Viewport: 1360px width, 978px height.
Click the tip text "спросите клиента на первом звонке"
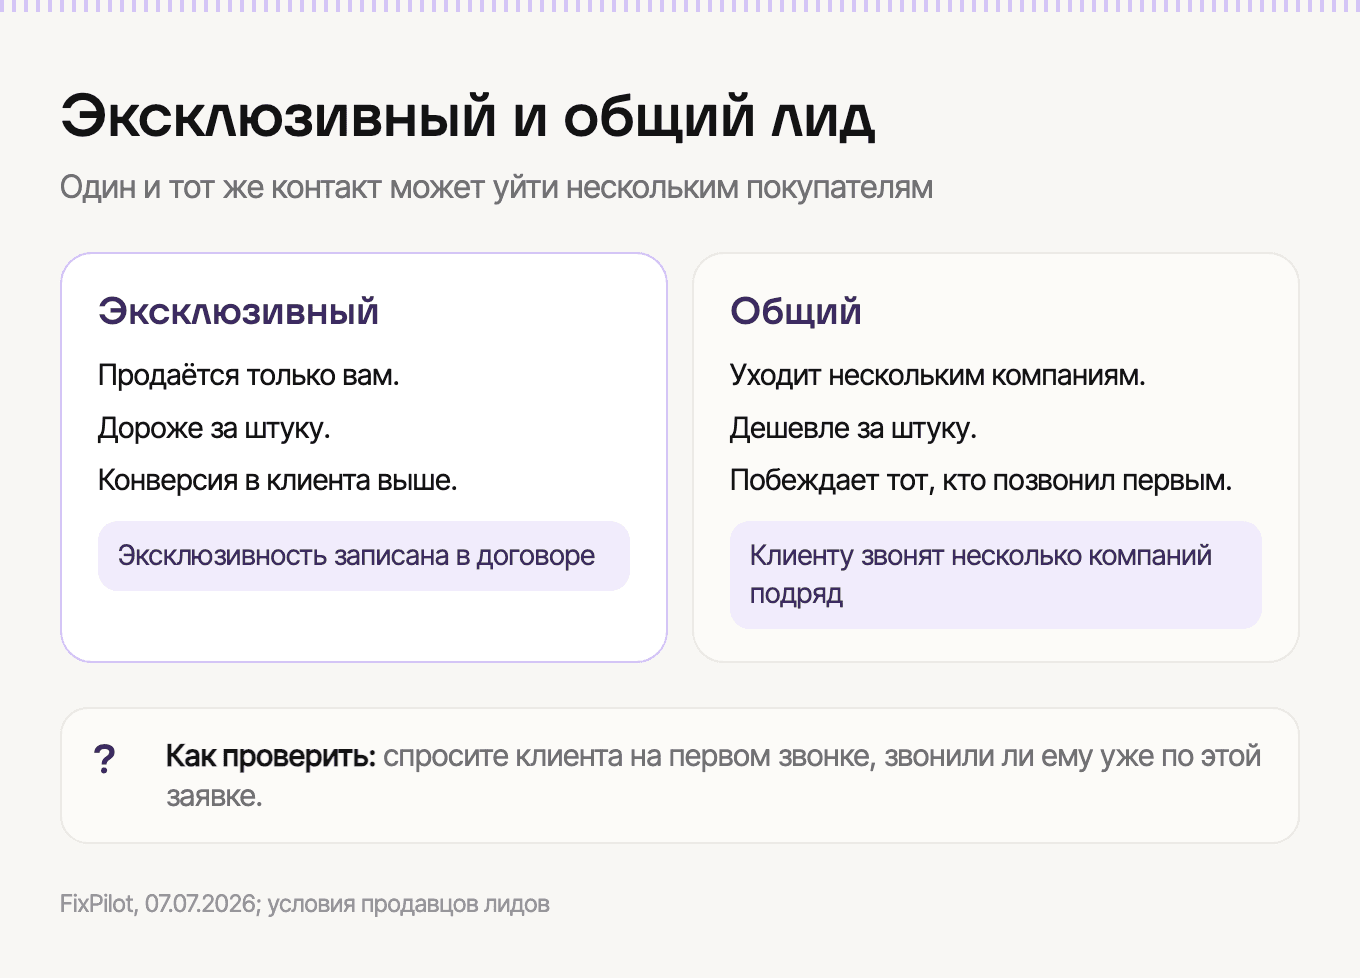pos(629,756)
